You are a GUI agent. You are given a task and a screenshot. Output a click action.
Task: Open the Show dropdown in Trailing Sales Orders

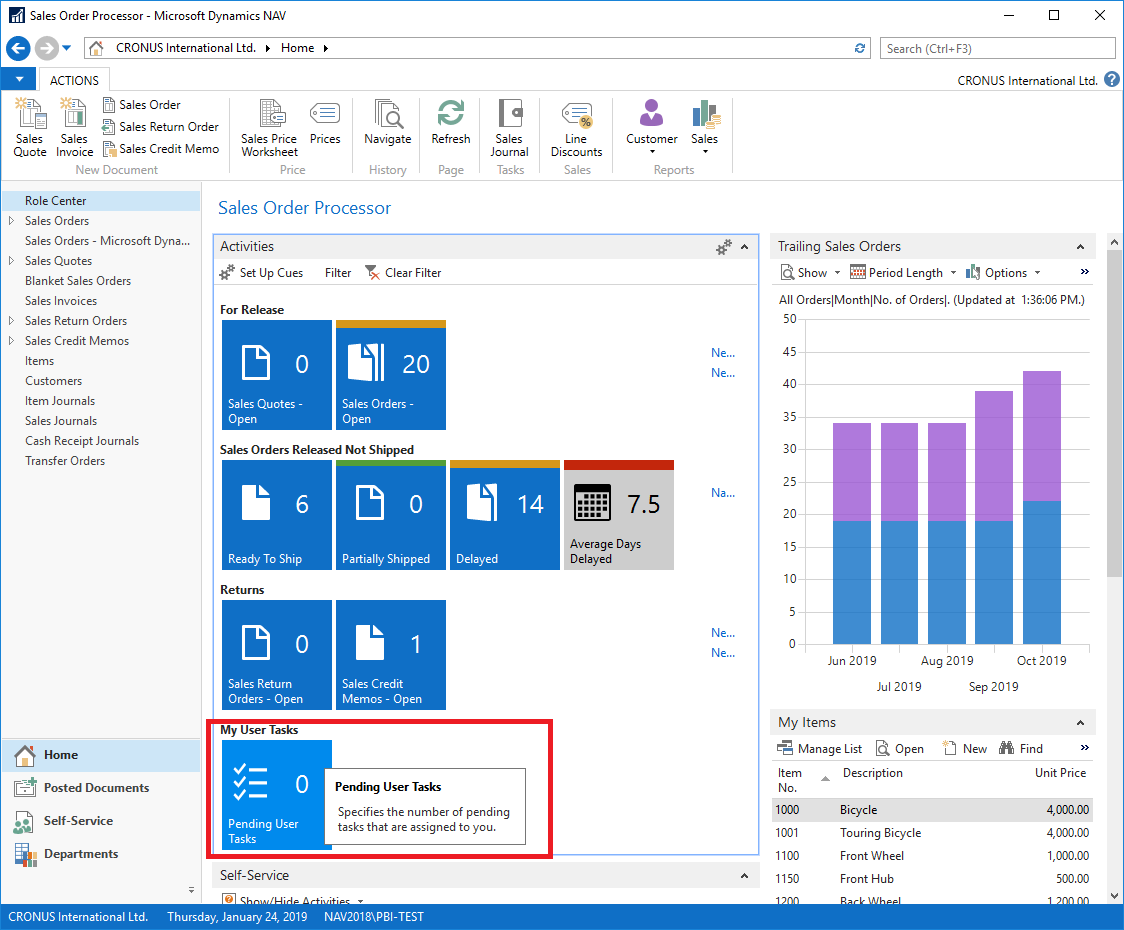click(x=810, y=273)
